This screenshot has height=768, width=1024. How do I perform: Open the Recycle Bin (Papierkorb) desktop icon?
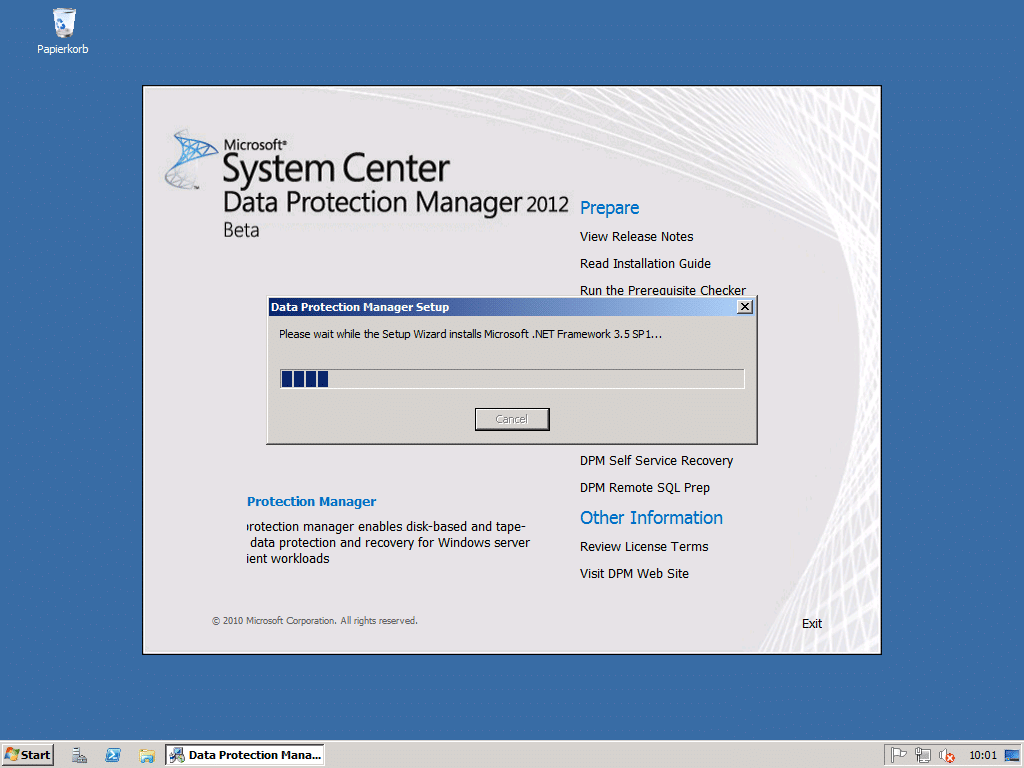pos(63,31)
